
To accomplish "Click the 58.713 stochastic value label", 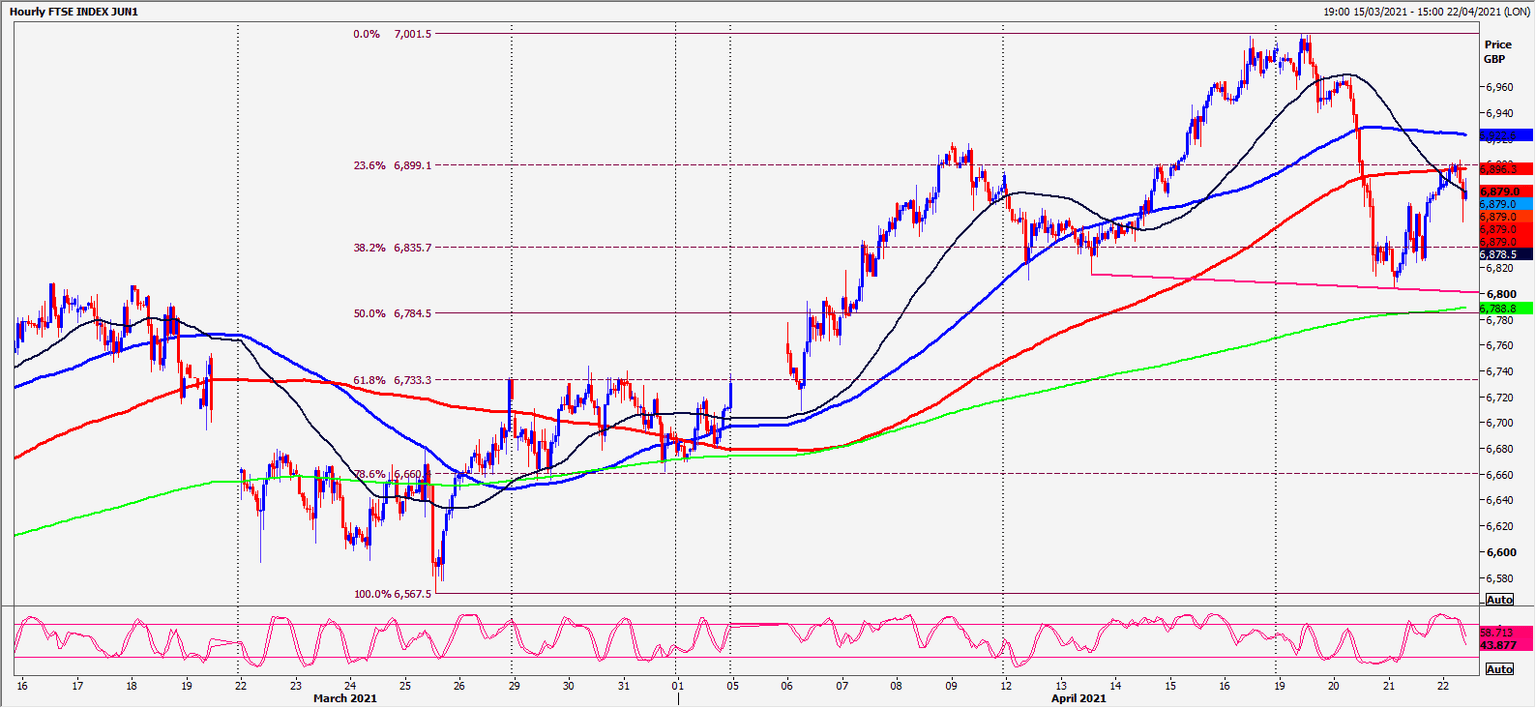I will (1498, 632).
